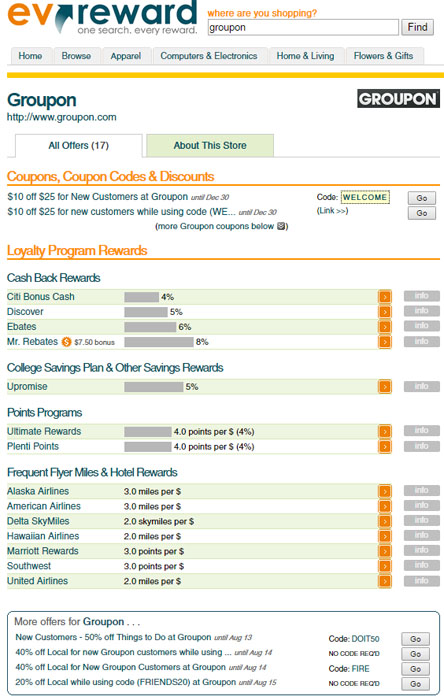The width and height of the screenshot is (444, 700).
Task: Open Flowers & Gifts menu item
Action: pos(383,56)
